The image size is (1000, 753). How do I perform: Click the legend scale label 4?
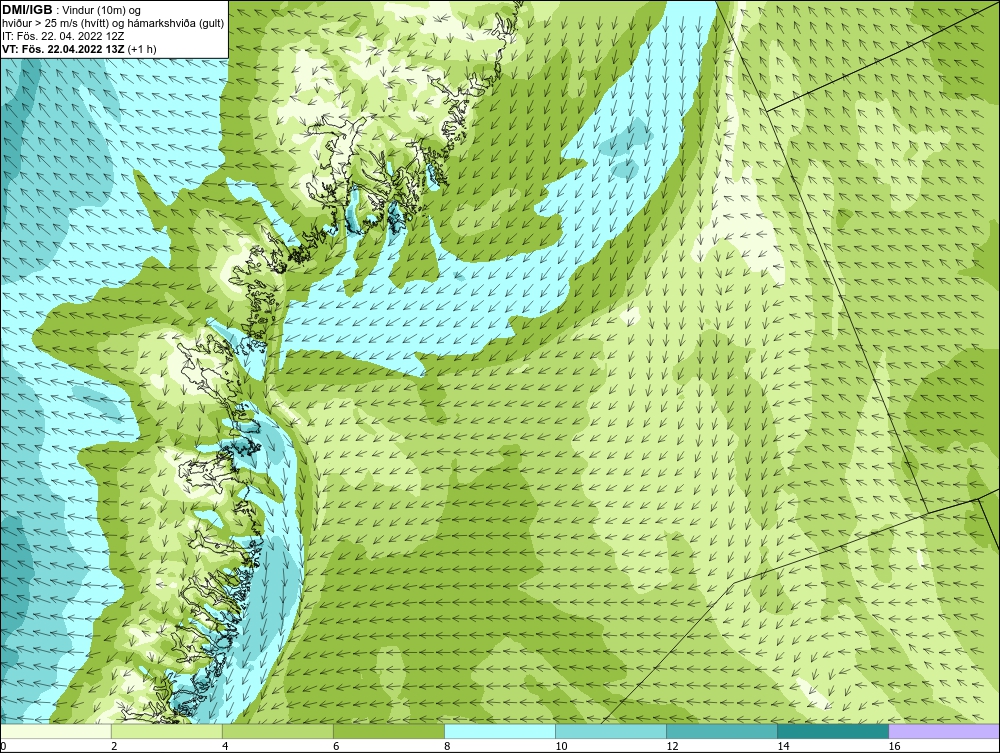(225, 747)
